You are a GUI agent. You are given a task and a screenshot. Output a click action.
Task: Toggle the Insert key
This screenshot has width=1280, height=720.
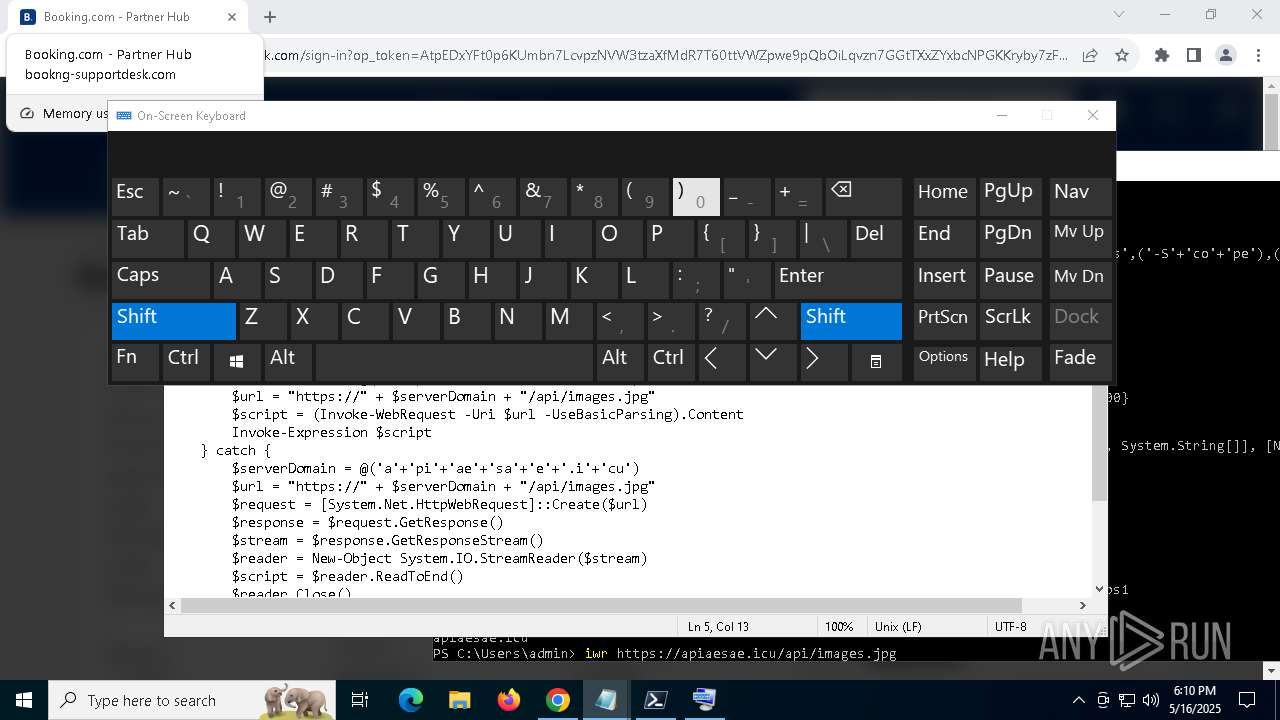944,279
